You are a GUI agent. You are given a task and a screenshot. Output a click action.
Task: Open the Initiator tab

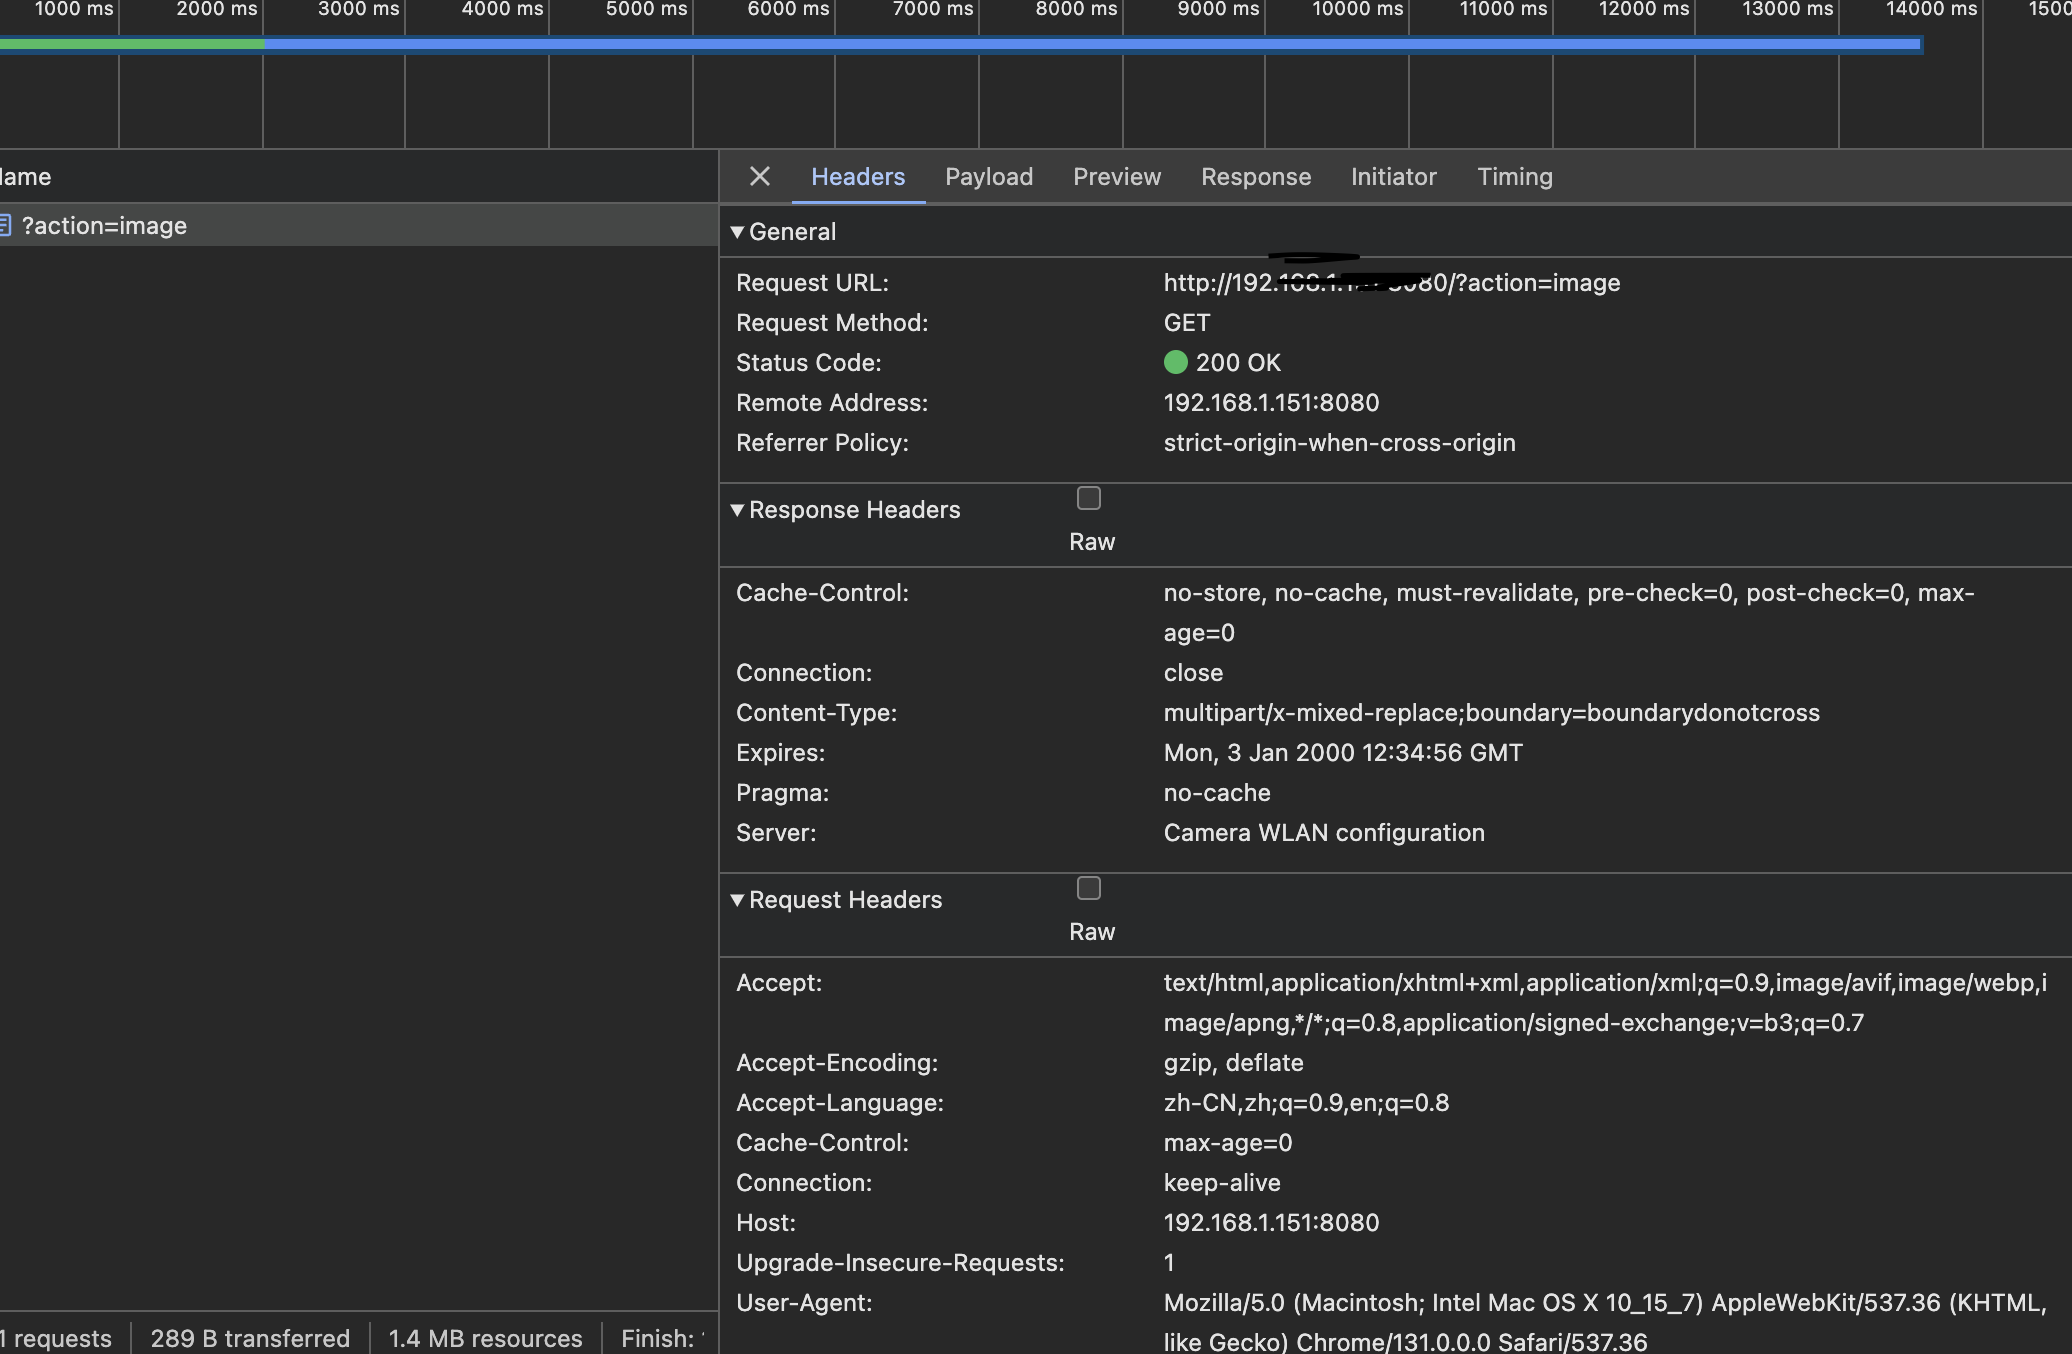tap(1394, 177)
